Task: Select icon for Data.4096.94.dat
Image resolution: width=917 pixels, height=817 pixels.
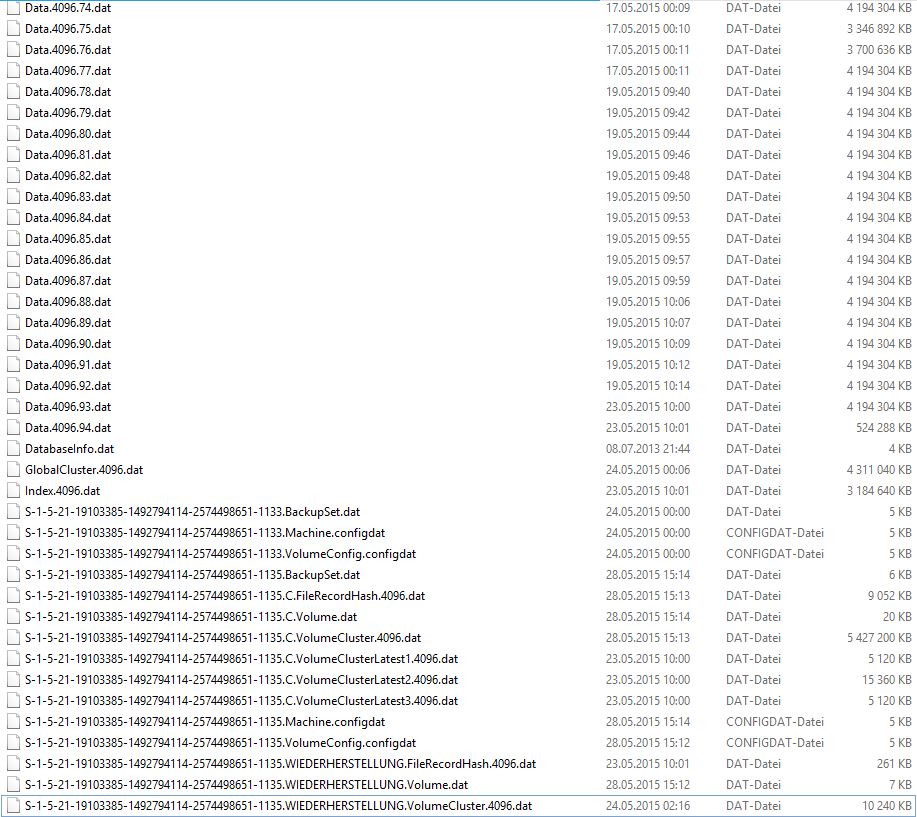Action: point(13,428)
